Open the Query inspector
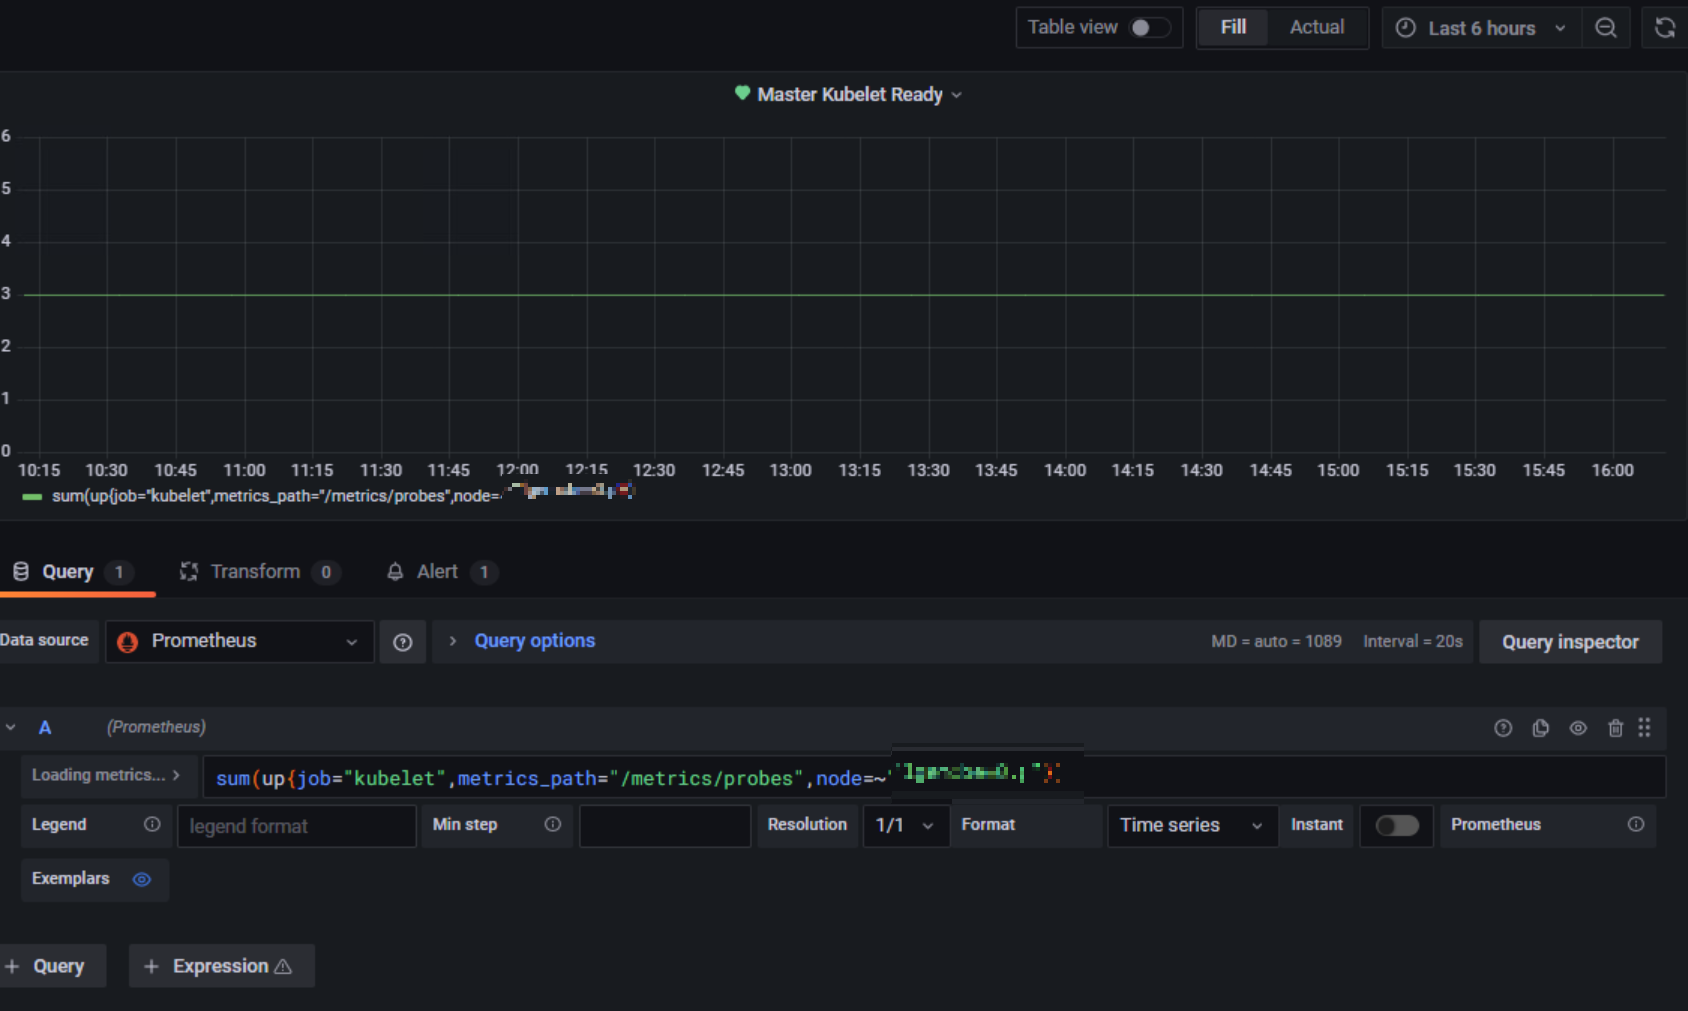1688x1011 pixels. click(x=1570, y=642)
